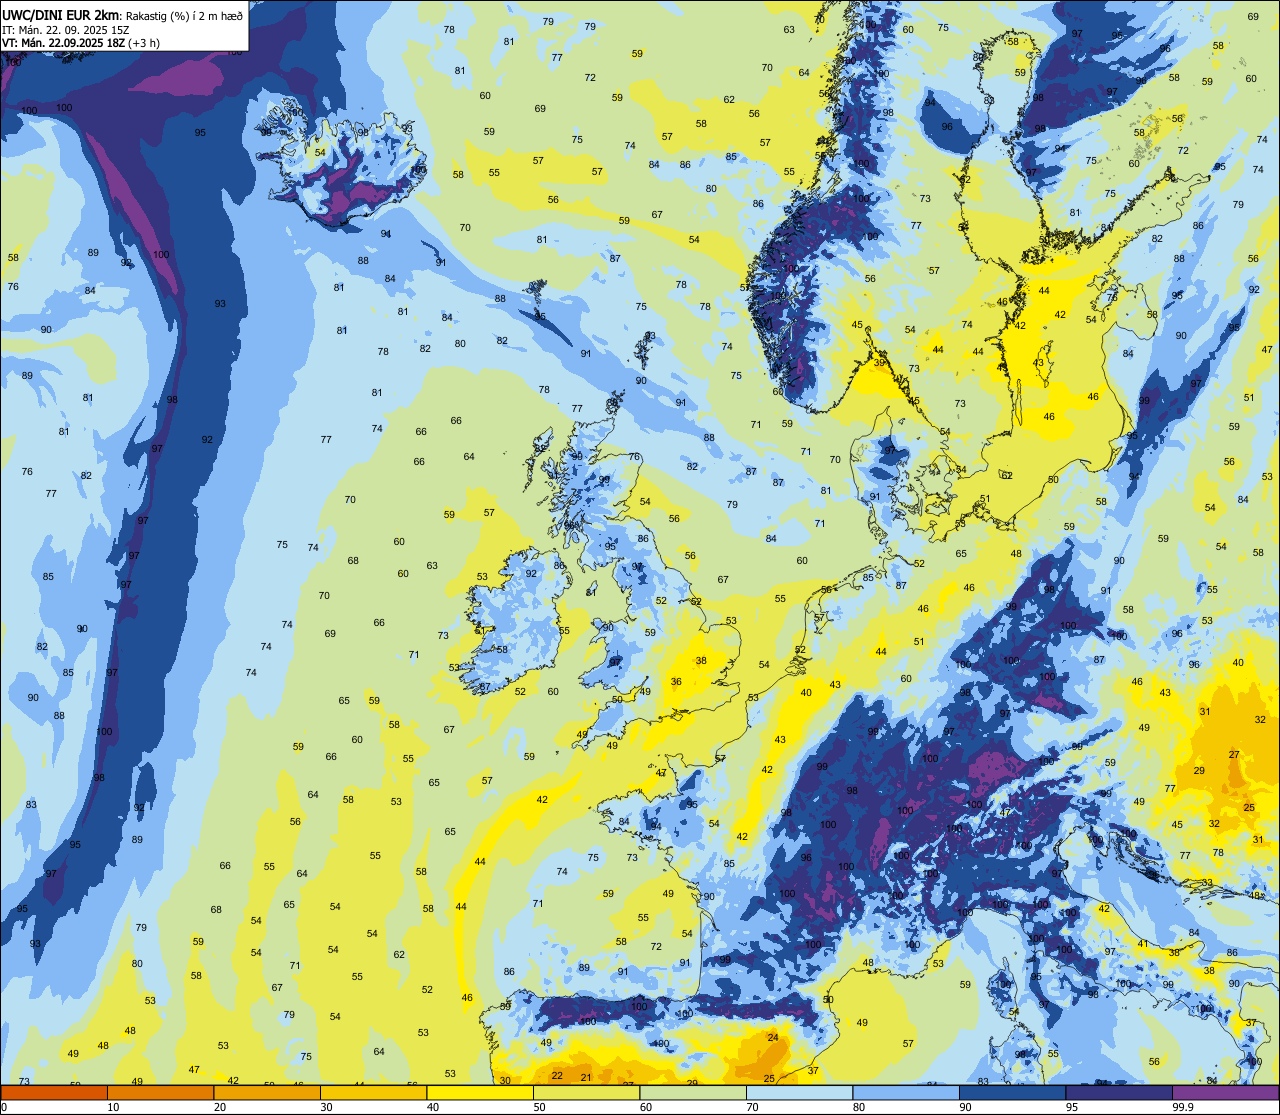
Task: Click the 90–95% dark blue legend swatch
Action: [1012, 1093]
